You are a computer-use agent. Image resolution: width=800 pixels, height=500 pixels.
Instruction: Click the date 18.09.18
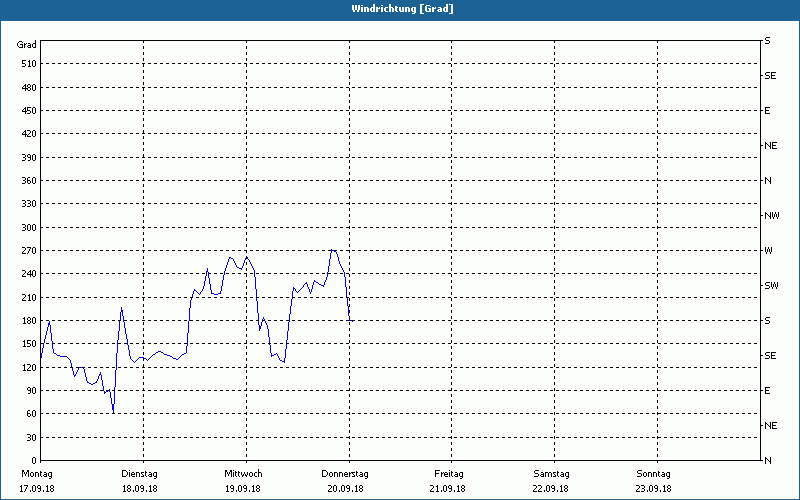[140, 489]
